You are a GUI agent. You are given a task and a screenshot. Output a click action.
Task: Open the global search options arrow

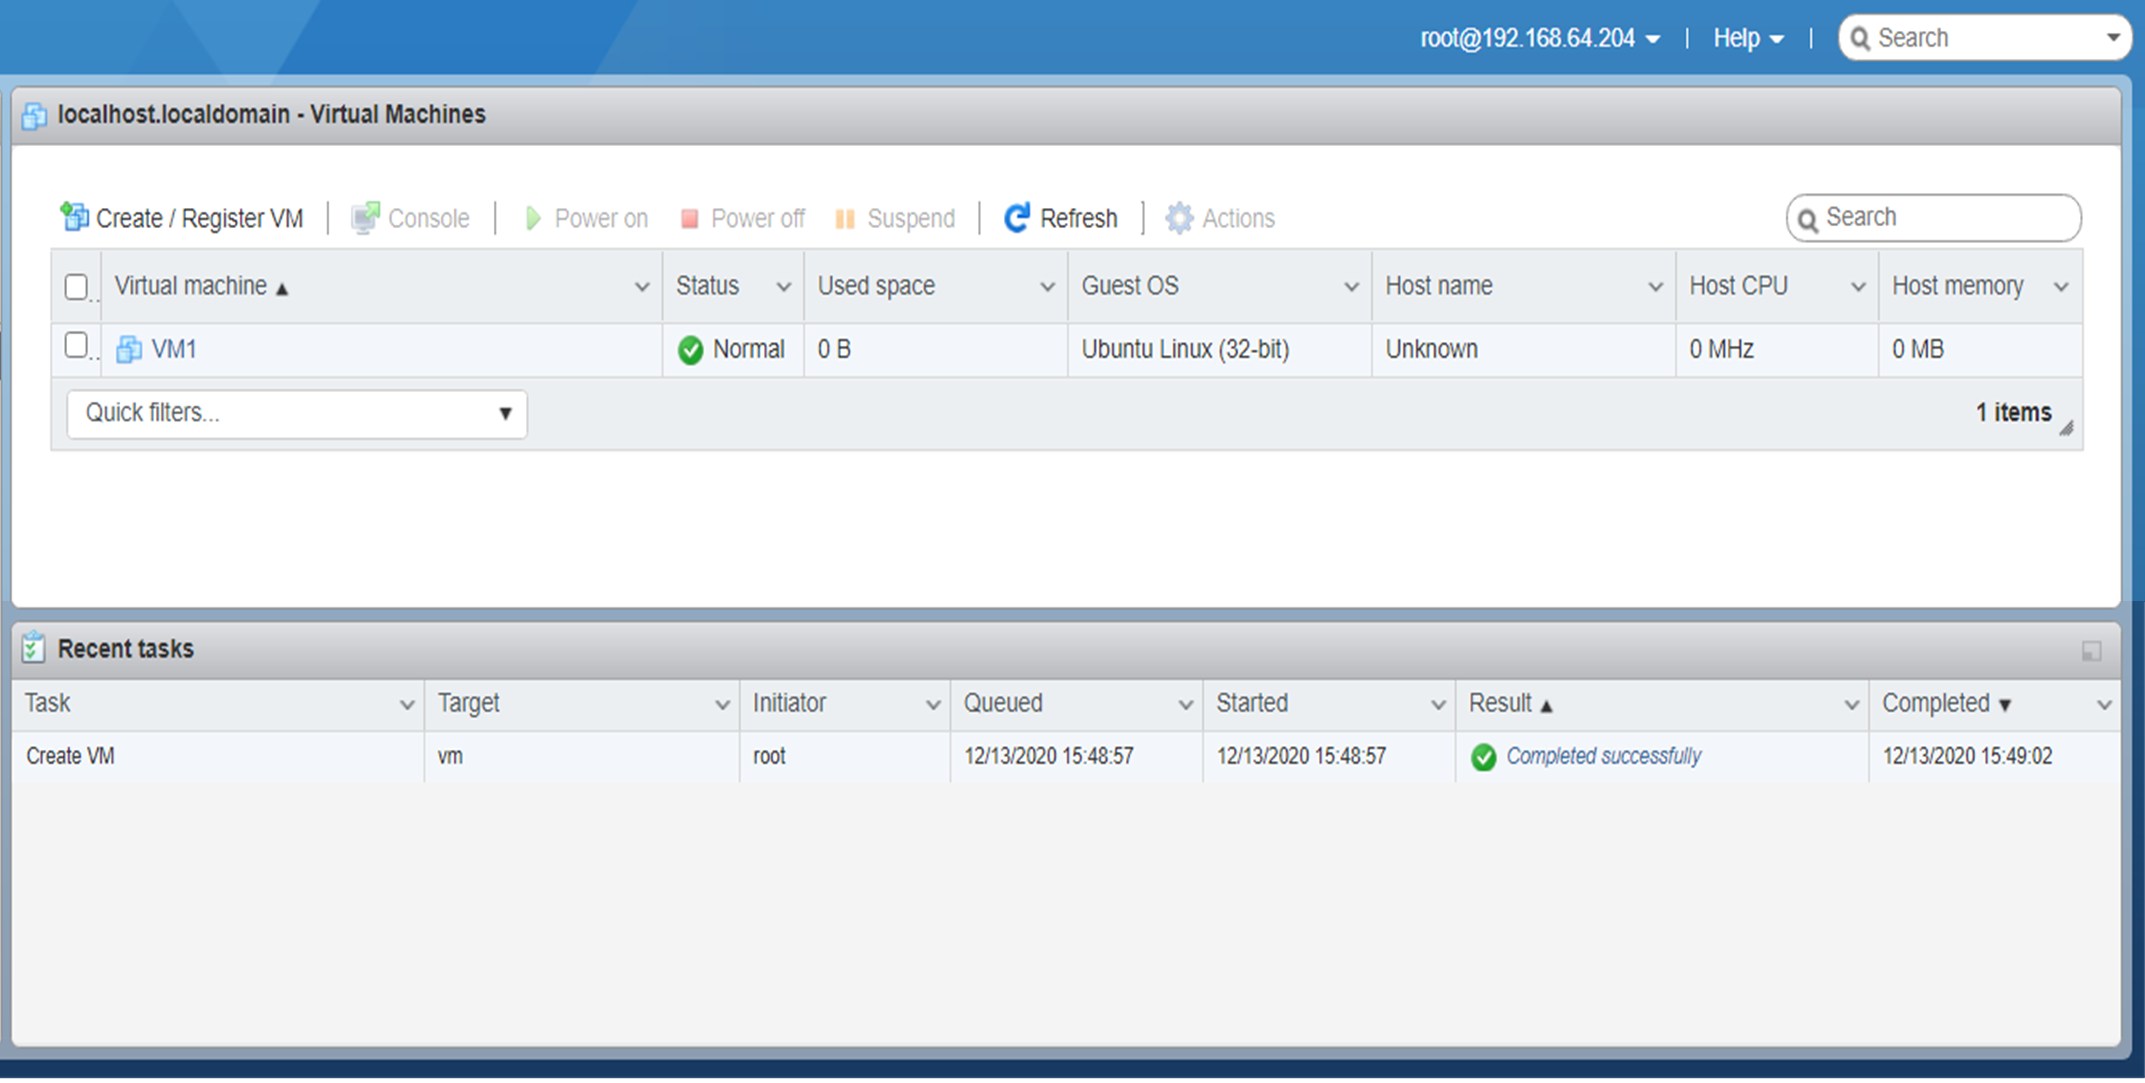(x=2113, y=38)
